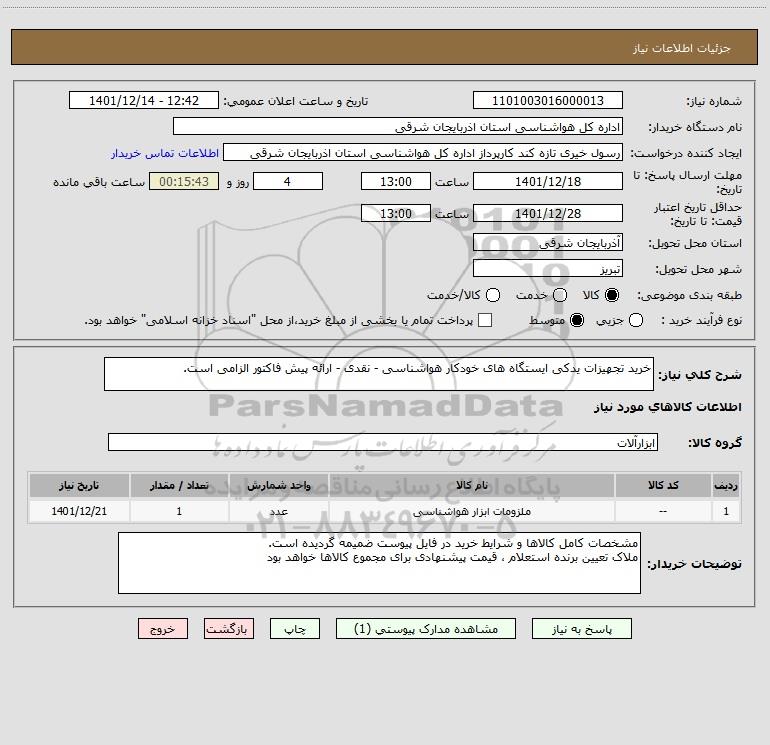This screenshot has height=745, width=770.
Task: Toggle the اسناد خزانه اسلامی payment checkbox
Action: (485, 320)
